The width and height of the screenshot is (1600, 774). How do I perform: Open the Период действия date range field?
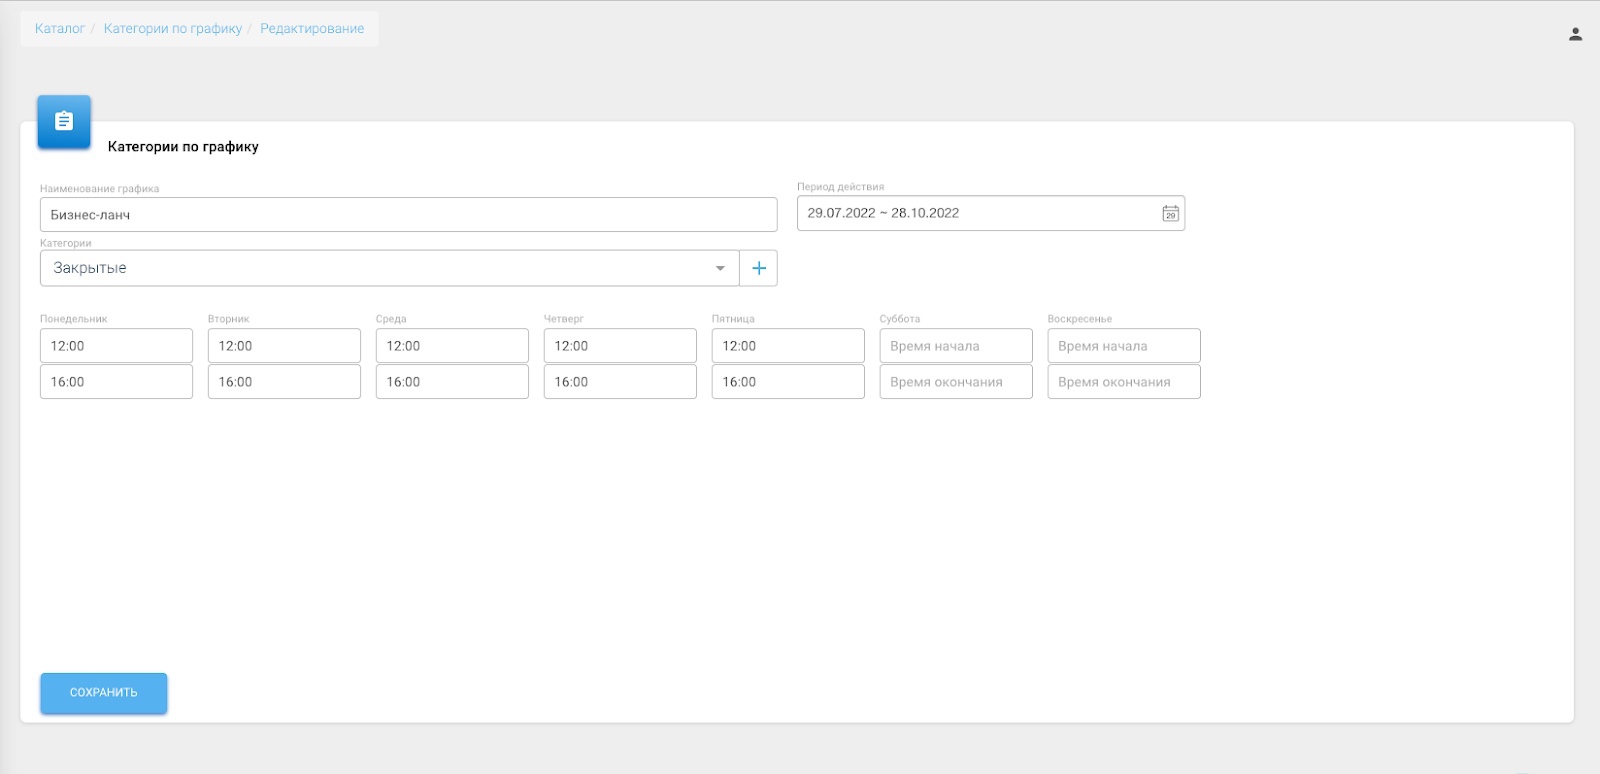click(975, 213)
